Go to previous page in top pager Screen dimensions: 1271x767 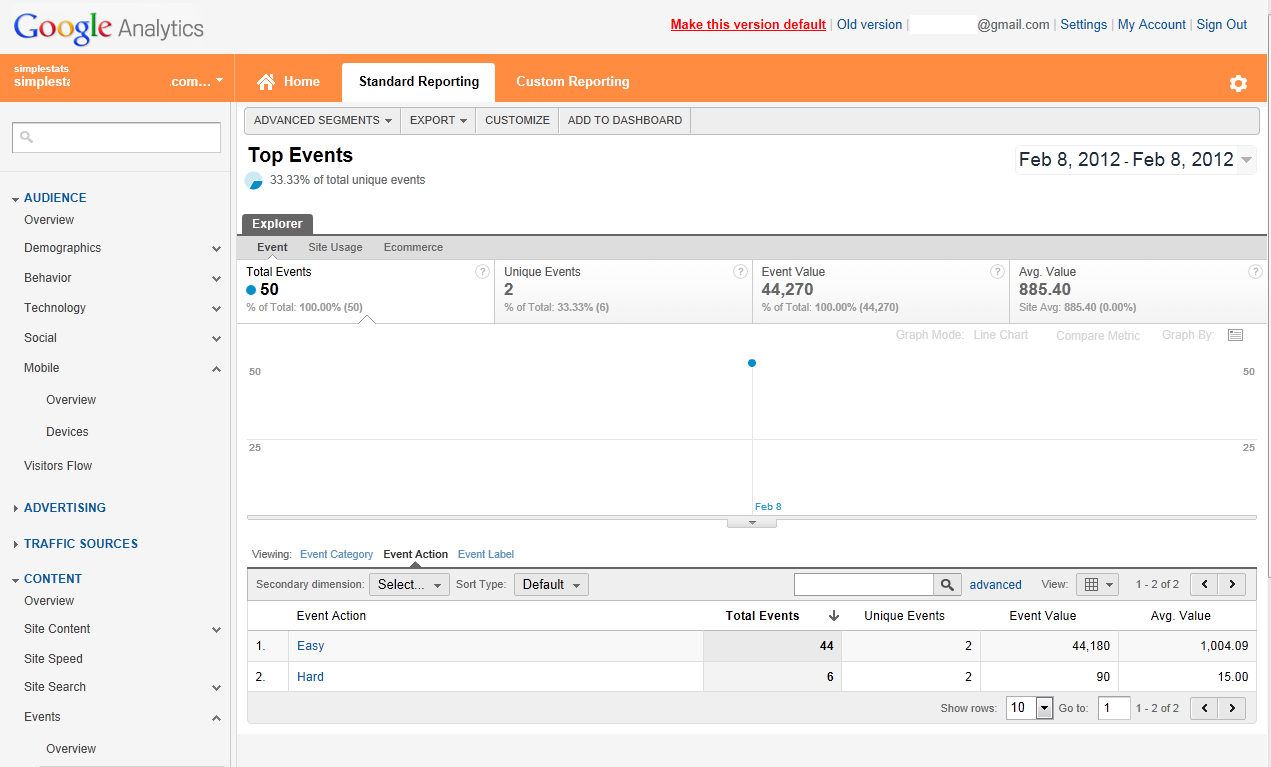(1205, 584)
